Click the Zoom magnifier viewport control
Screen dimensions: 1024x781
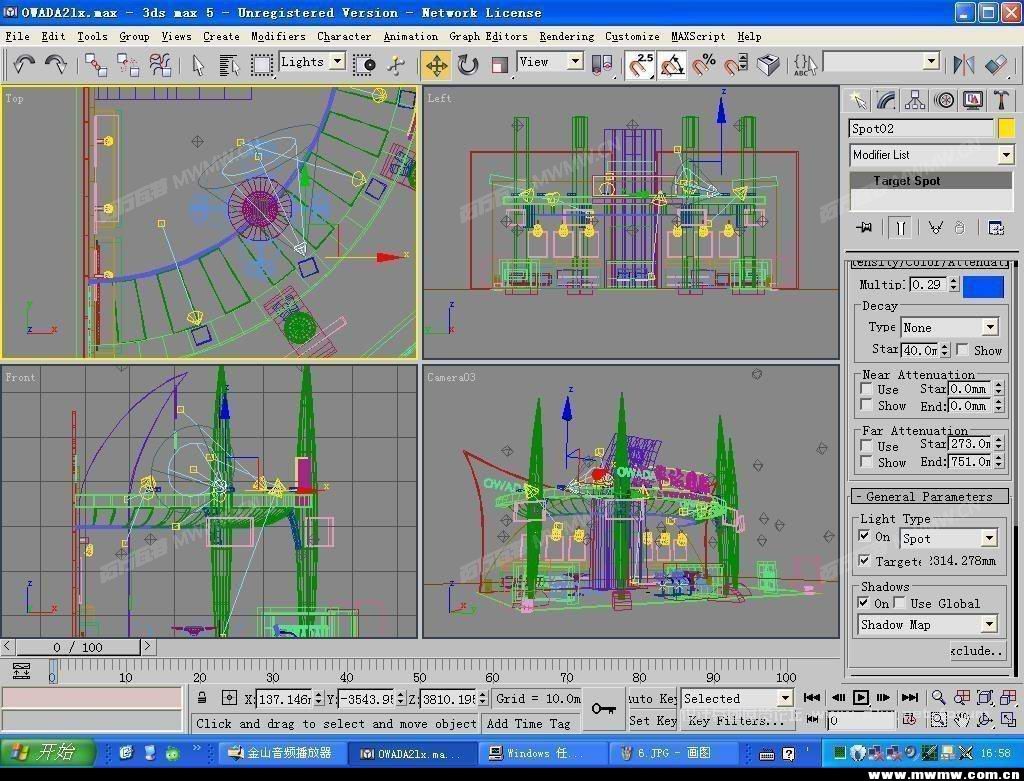(x=938, y=697)
